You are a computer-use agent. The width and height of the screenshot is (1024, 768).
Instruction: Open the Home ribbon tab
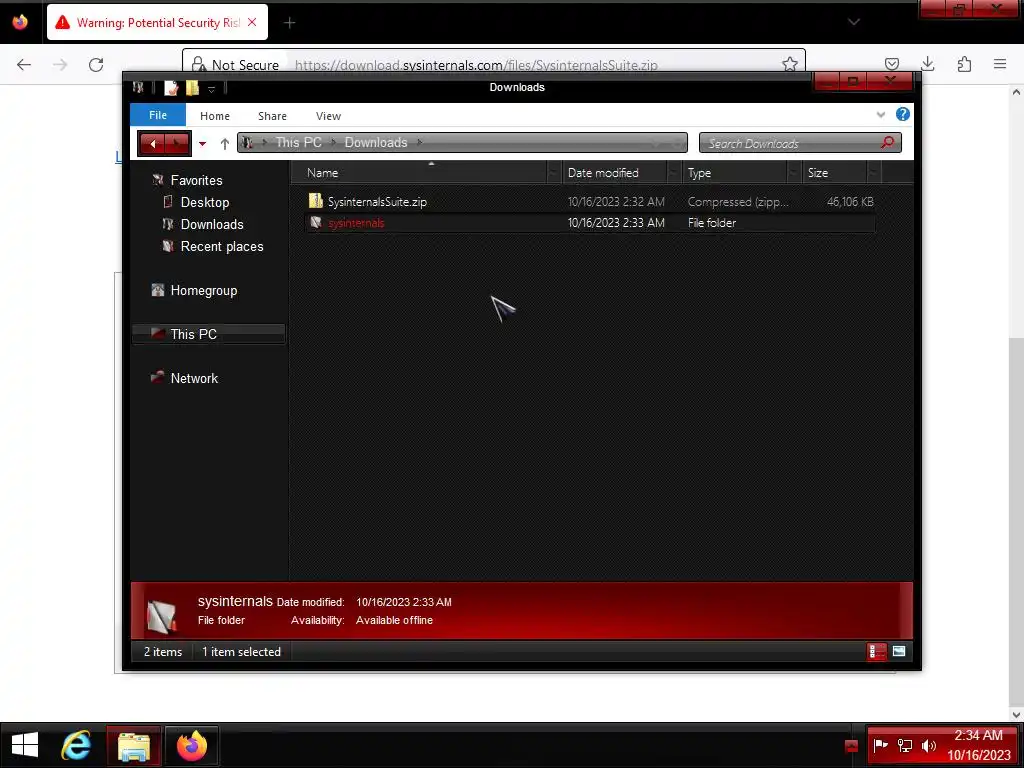[215, 116]
